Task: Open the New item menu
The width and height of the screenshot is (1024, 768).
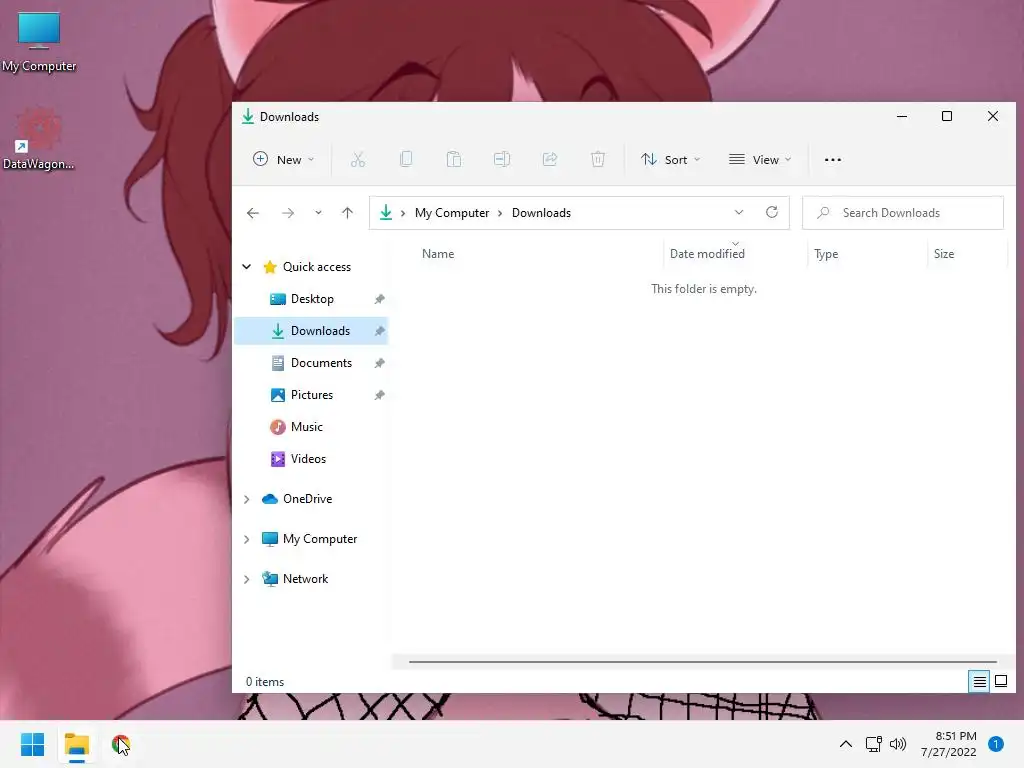Action: (283, 159)
